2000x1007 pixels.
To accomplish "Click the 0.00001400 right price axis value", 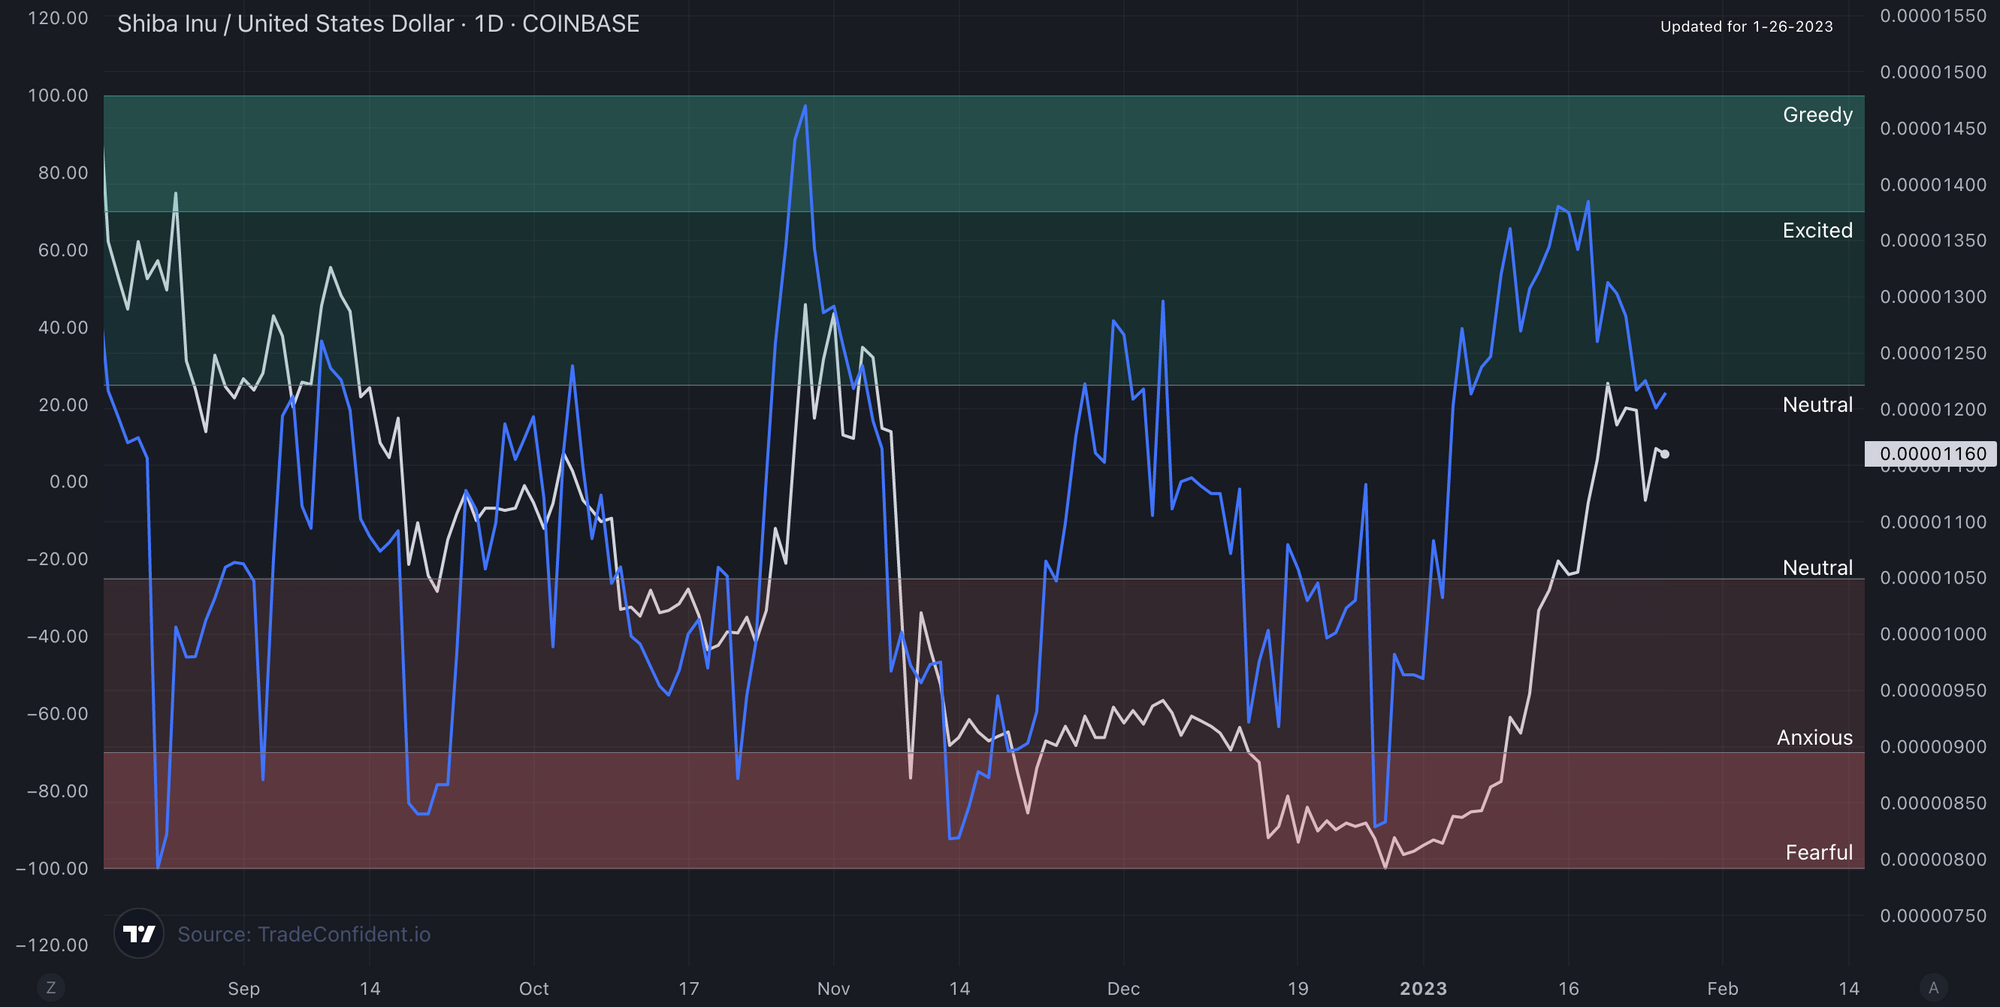I will tap(1933, 185).
